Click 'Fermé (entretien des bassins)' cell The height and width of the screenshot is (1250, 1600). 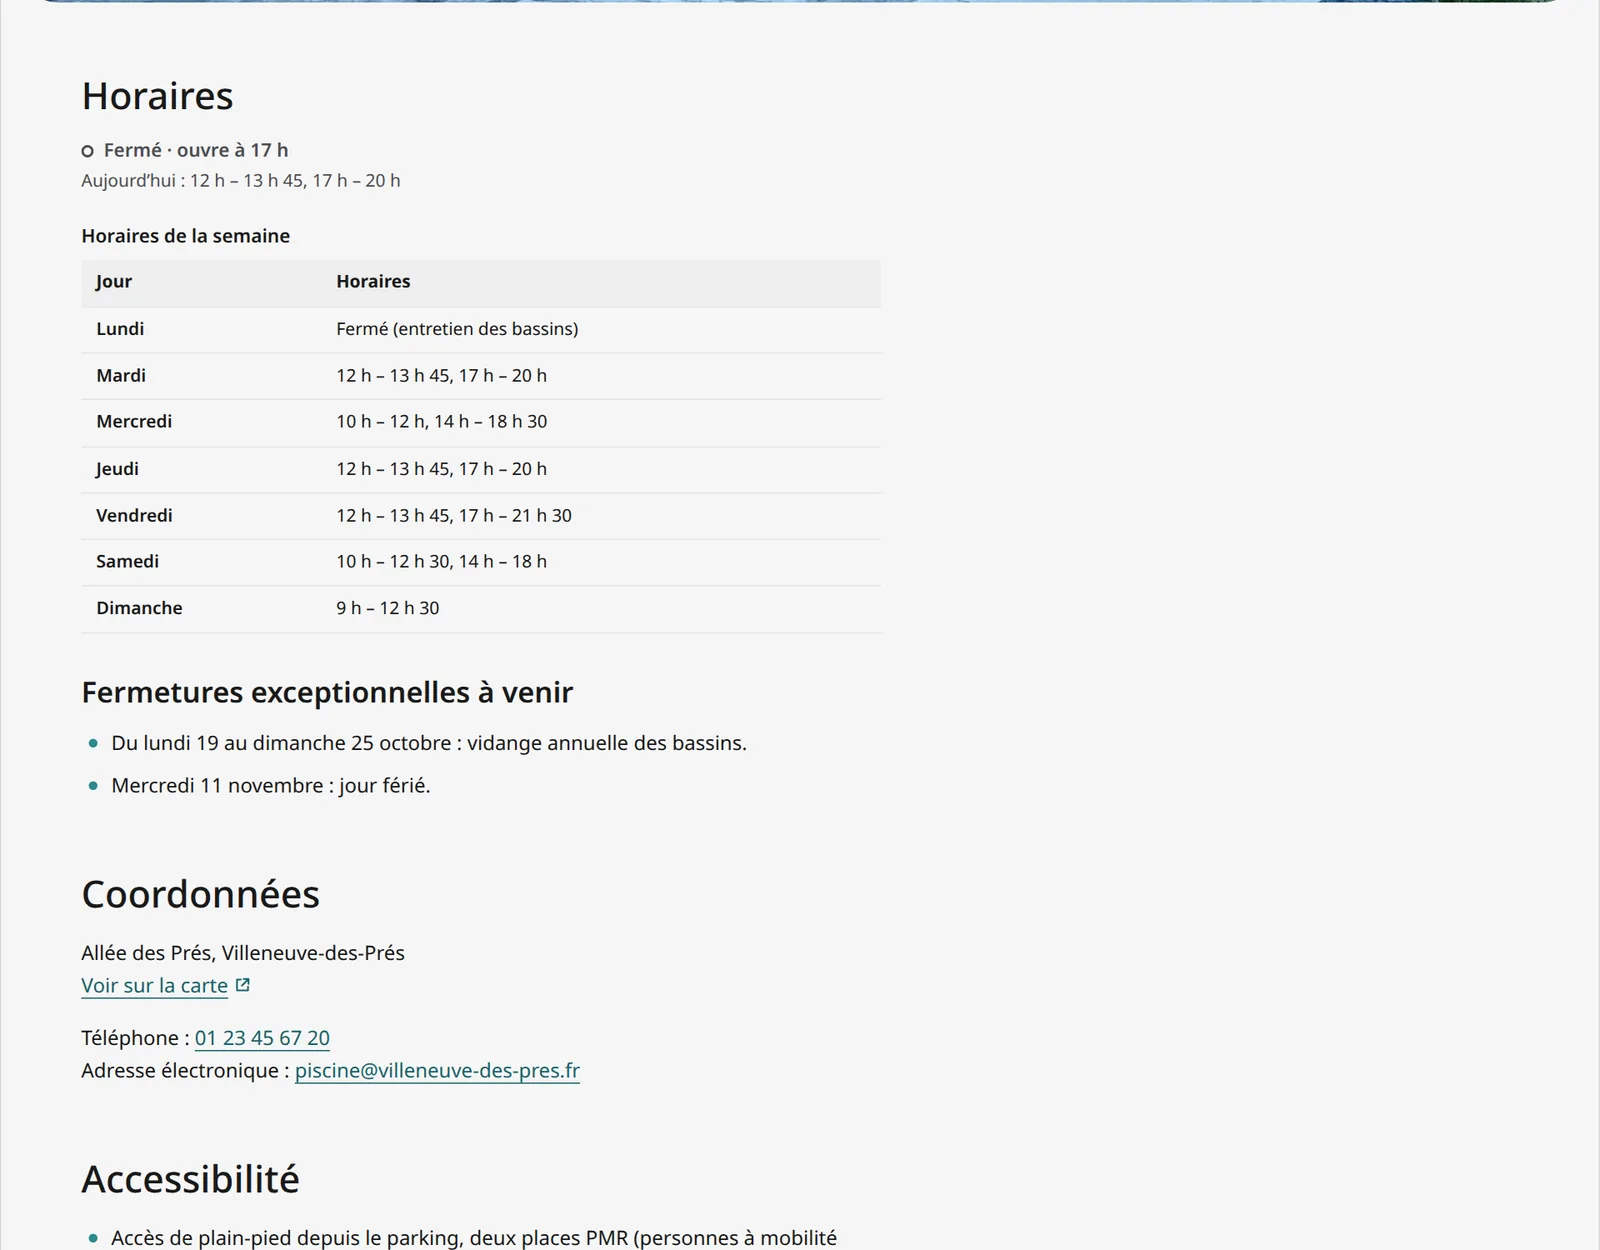(x=457, y=329)
